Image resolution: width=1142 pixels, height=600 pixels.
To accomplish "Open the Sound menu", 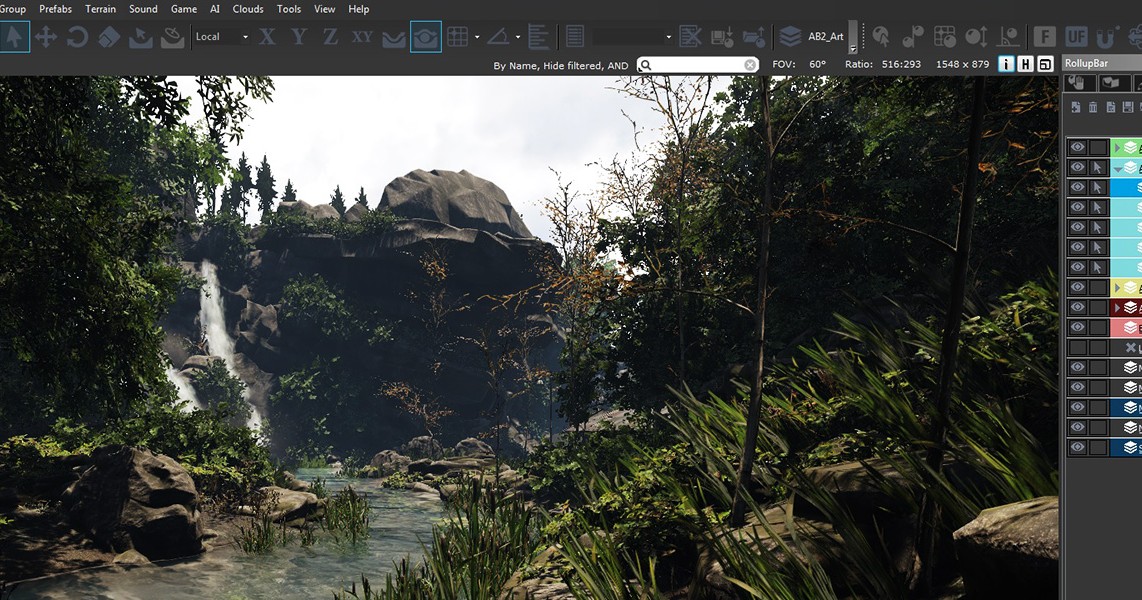I will pyautogui.click(x=143, y=9).
